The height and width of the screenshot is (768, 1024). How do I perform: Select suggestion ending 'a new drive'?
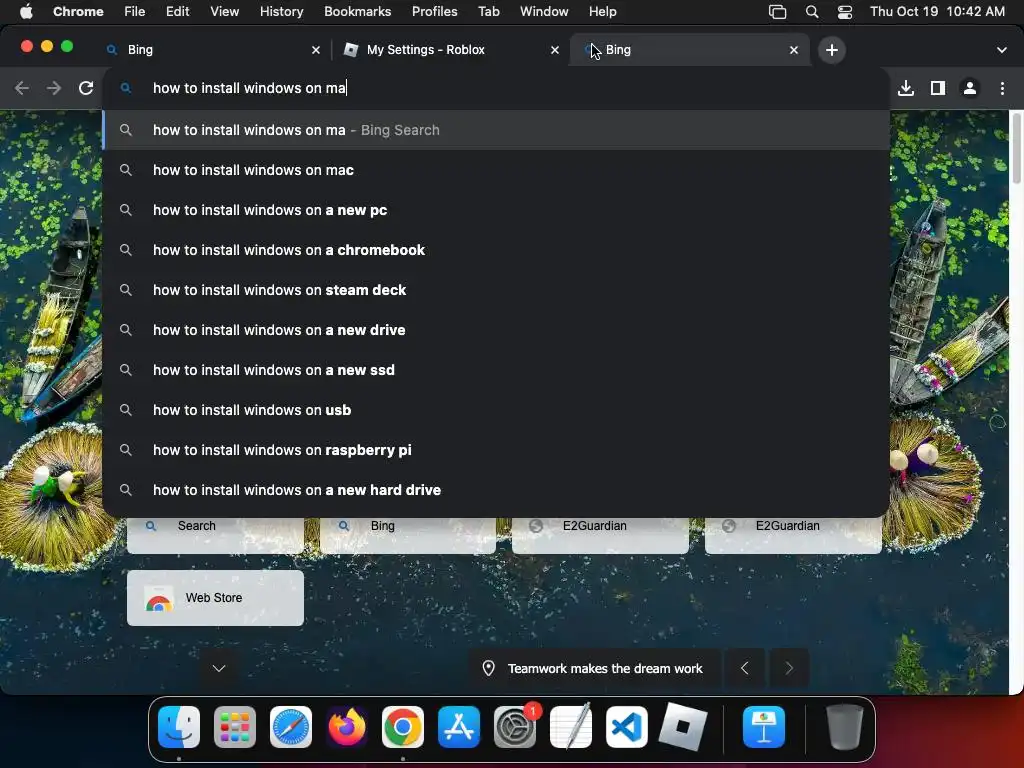coord(496,330)
